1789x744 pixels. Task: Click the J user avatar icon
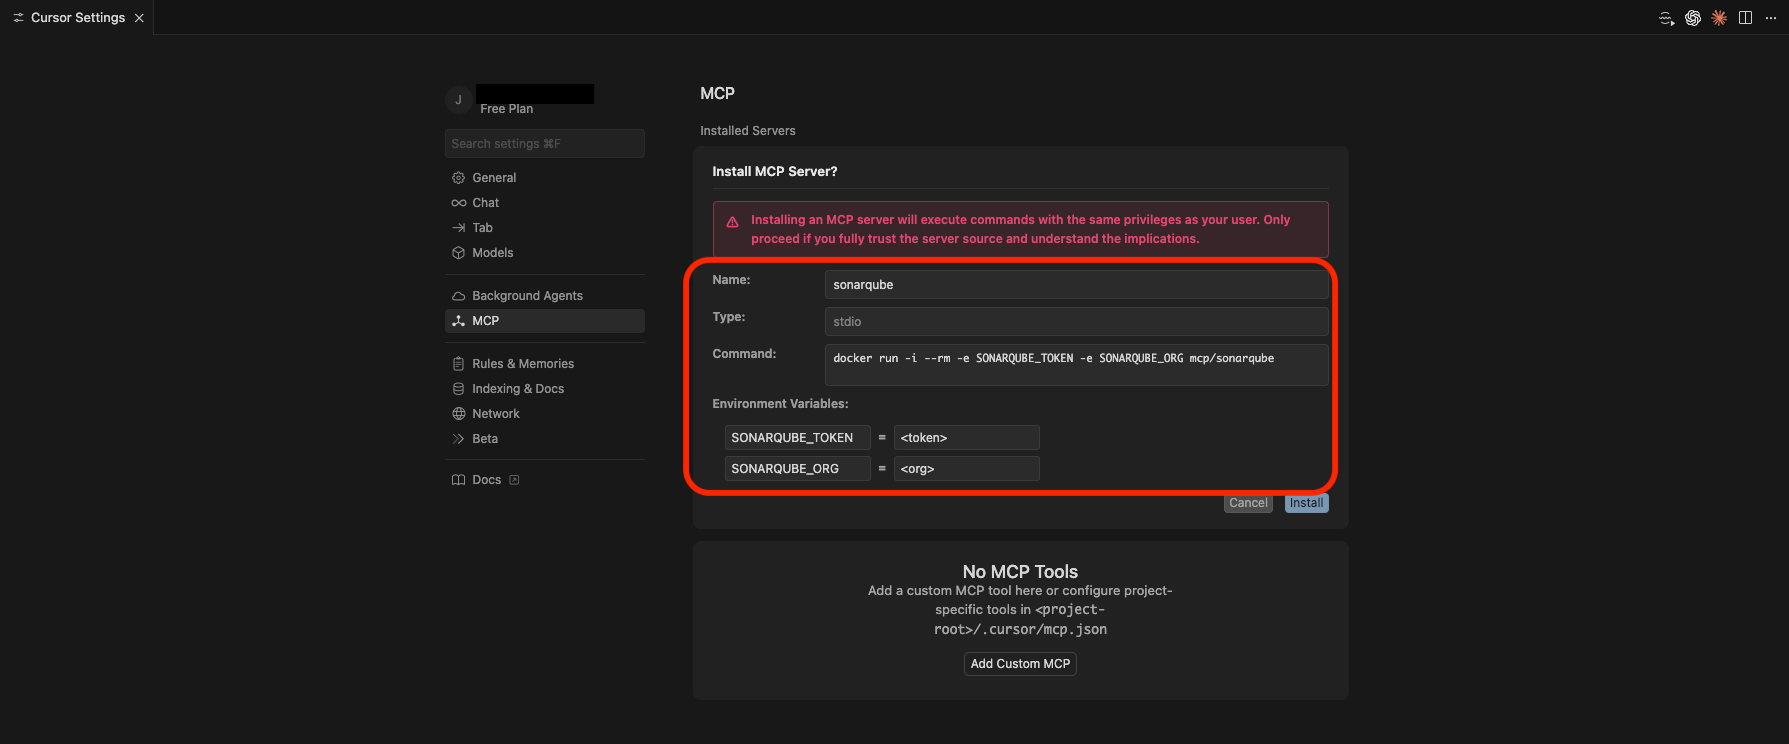click(x=458, y=100)
